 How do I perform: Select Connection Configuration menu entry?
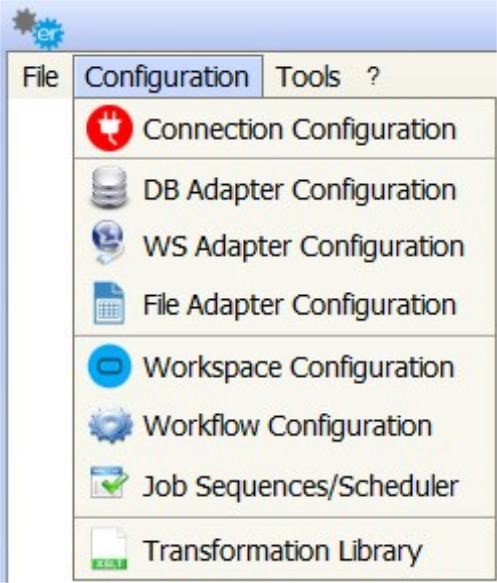pos(285,129)
